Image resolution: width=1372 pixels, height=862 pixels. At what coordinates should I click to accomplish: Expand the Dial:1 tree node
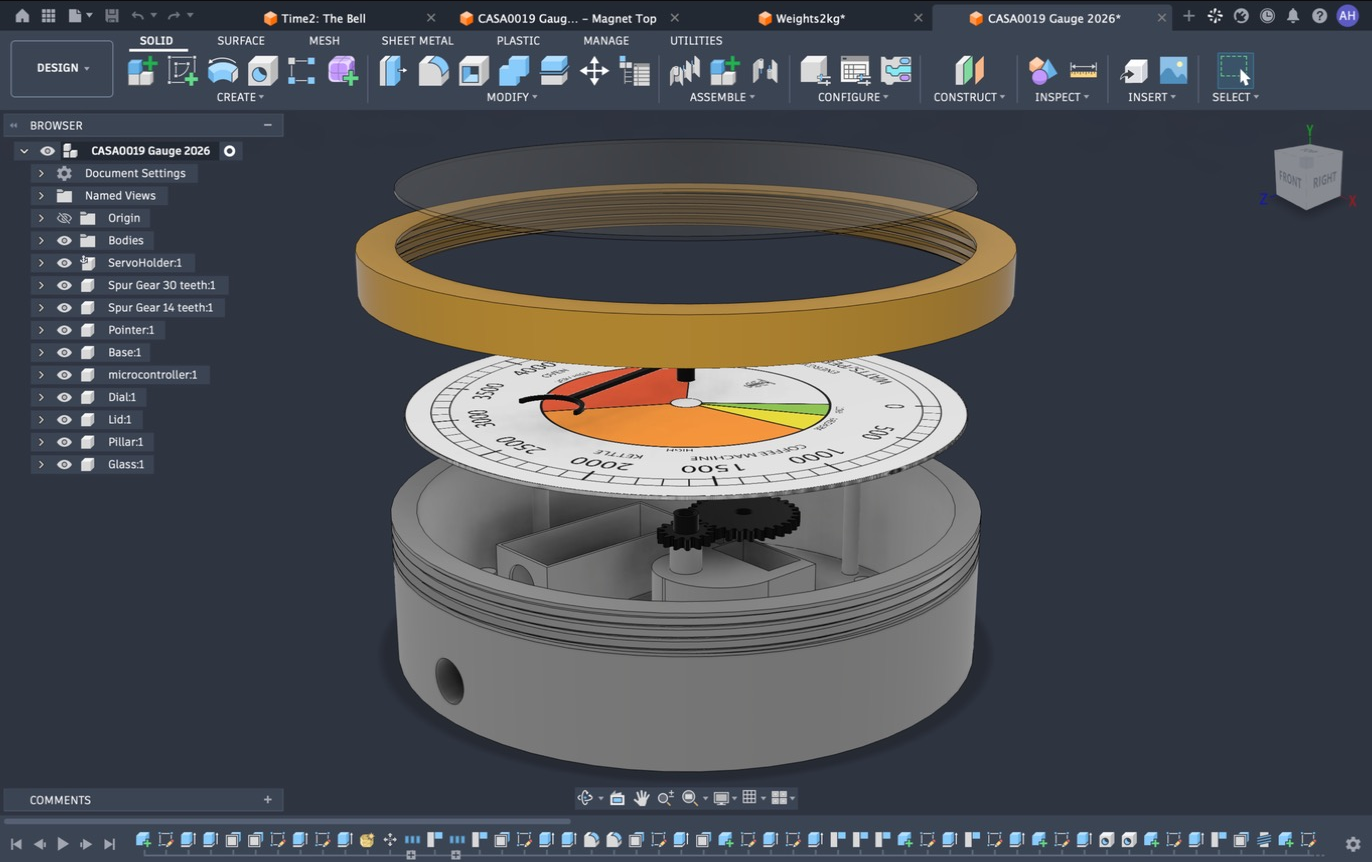tap(41, 397)
